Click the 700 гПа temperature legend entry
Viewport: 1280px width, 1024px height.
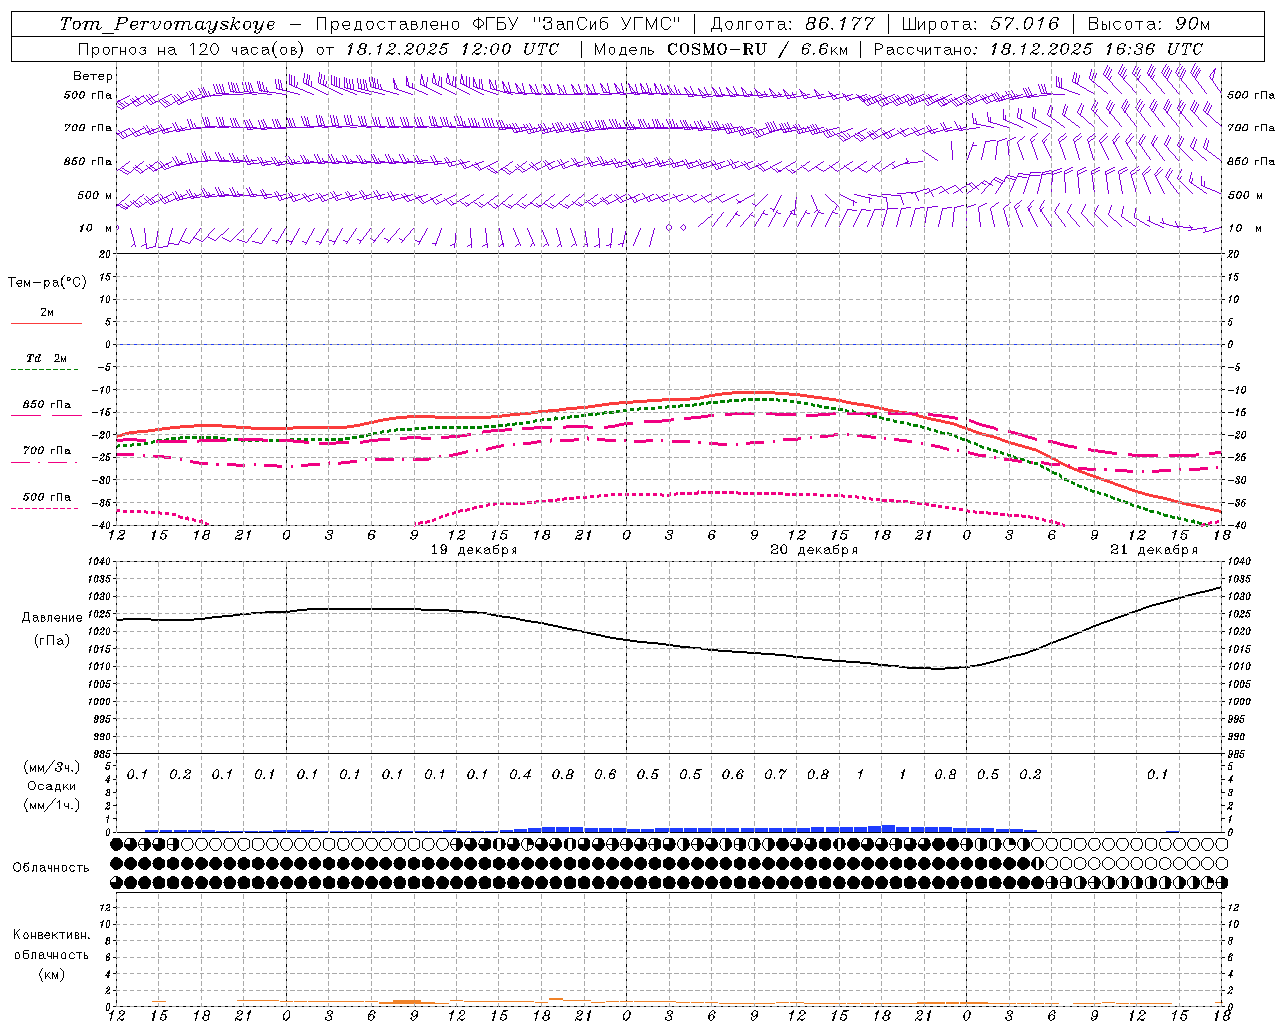coord(47,451)
